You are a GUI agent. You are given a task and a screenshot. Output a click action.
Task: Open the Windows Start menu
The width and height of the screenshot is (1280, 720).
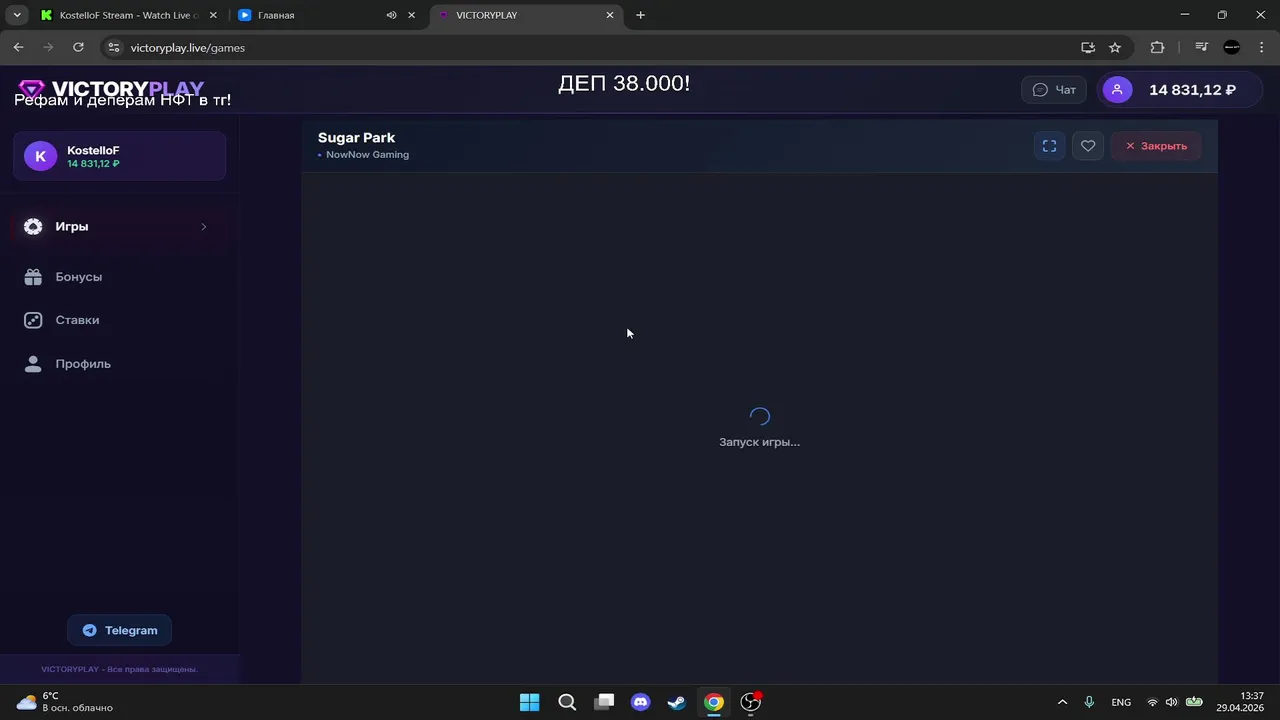530,702
